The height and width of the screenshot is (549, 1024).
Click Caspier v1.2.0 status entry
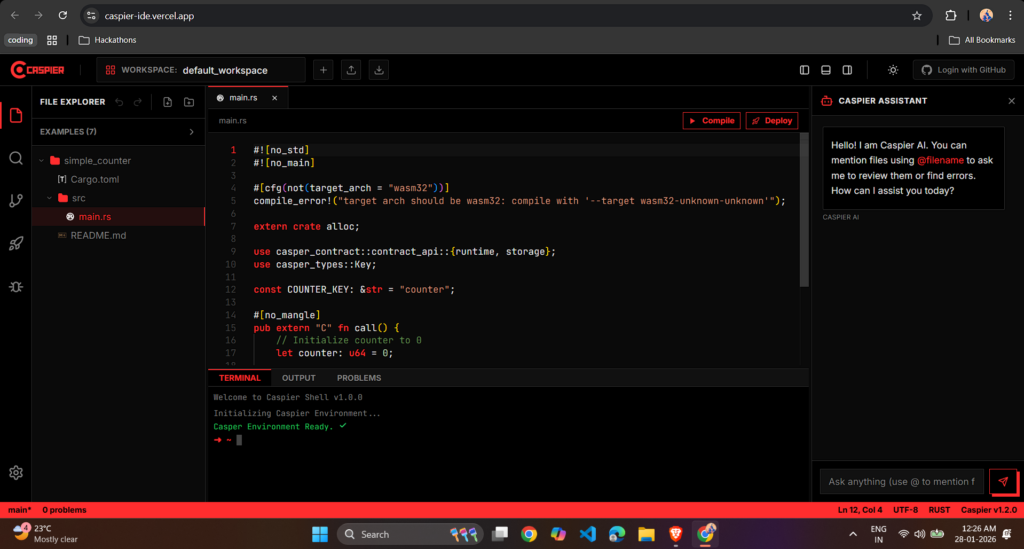click(989, 510)
